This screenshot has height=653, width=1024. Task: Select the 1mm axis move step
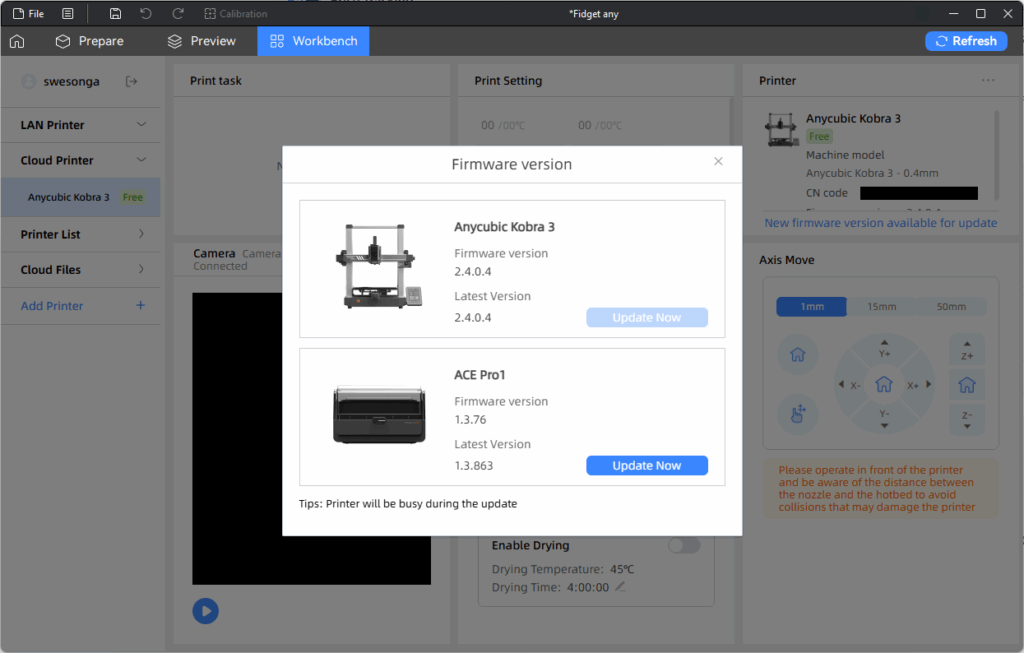(811, 307)
